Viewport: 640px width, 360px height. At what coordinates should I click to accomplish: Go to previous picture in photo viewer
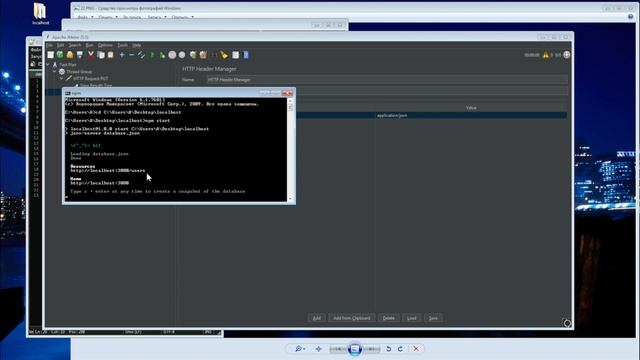coord(338,349)
